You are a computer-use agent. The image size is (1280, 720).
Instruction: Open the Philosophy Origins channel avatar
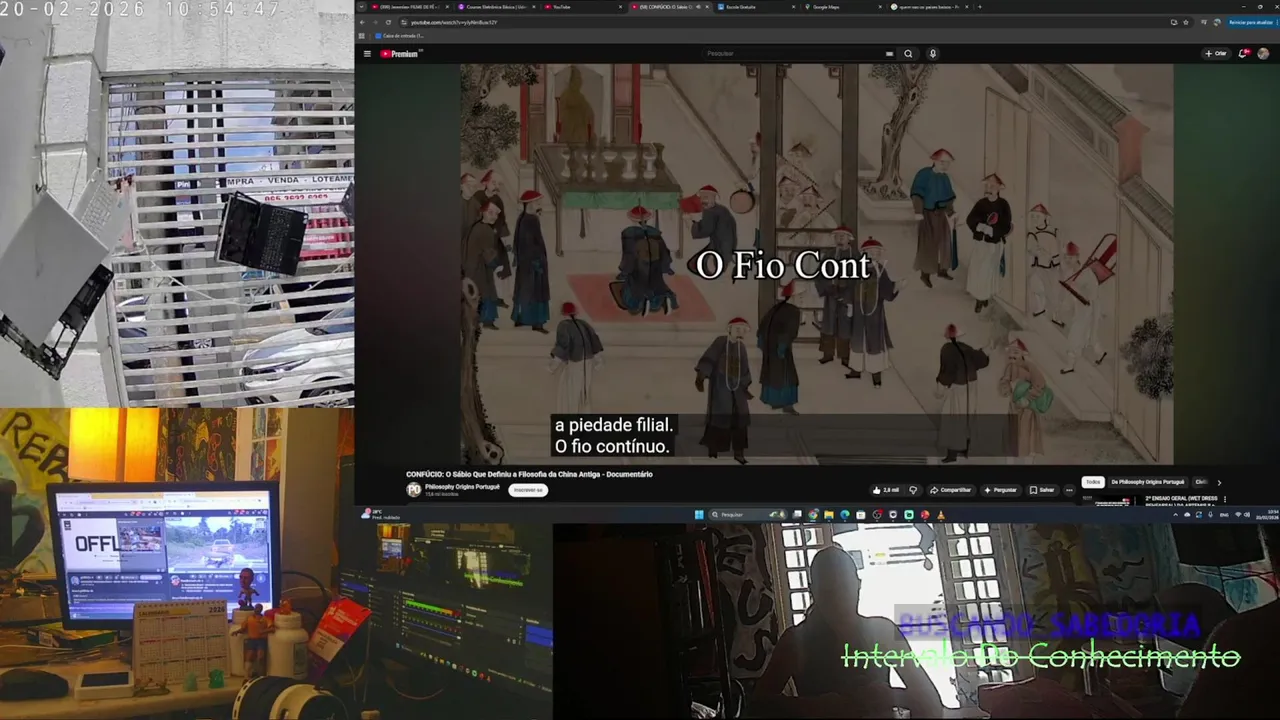pyautogui.click(x=413, y=490)
